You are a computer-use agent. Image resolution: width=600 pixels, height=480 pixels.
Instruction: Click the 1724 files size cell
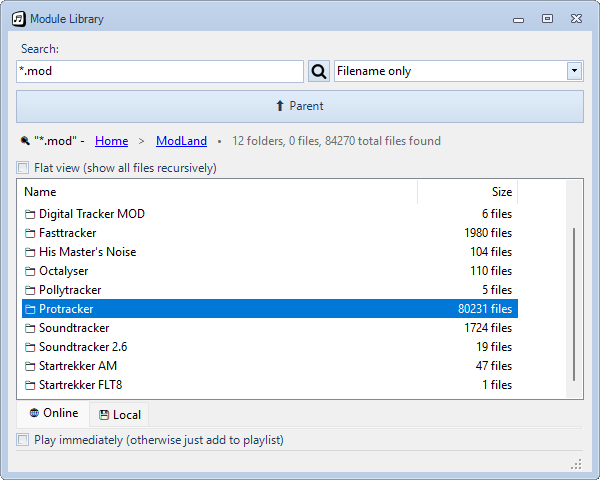click(x=488, y=328)
